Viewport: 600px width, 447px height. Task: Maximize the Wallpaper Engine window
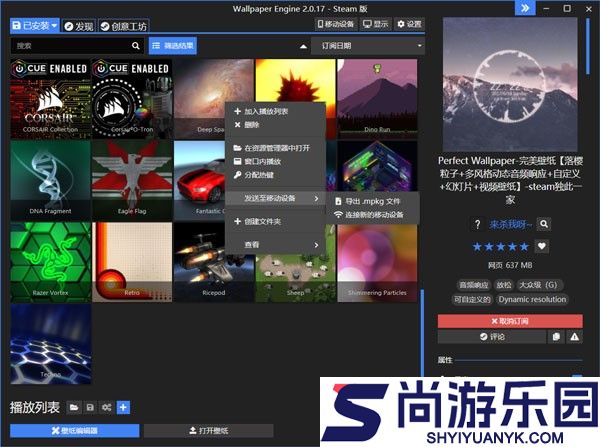pyautogui.click(x=567, y=8)
